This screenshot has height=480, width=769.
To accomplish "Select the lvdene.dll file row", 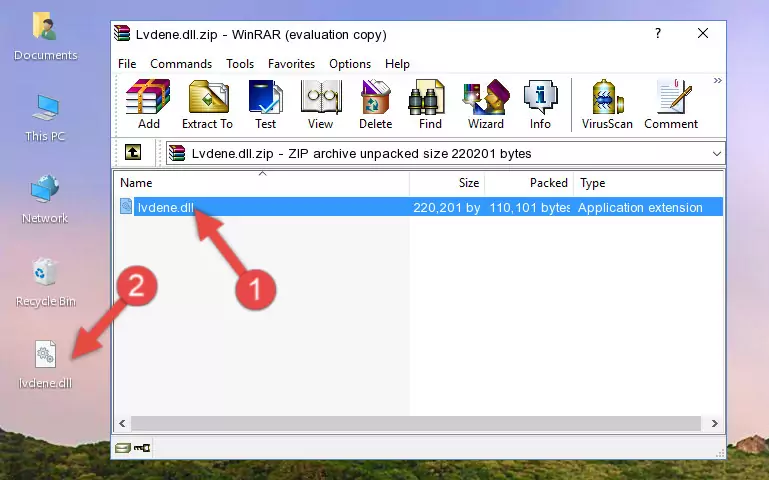I will [x=419, y=207].
